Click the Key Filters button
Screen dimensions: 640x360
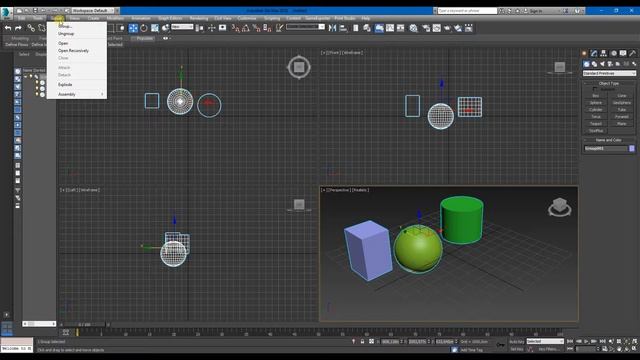pyautogui.click(x=548, y=349)
